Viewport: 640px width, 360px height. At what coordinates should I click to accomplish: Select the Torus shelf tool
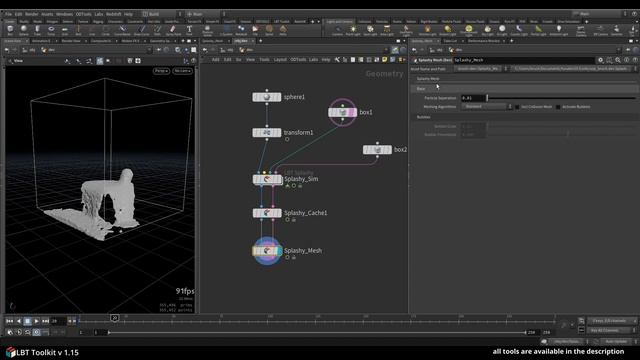tap(51, 30)
